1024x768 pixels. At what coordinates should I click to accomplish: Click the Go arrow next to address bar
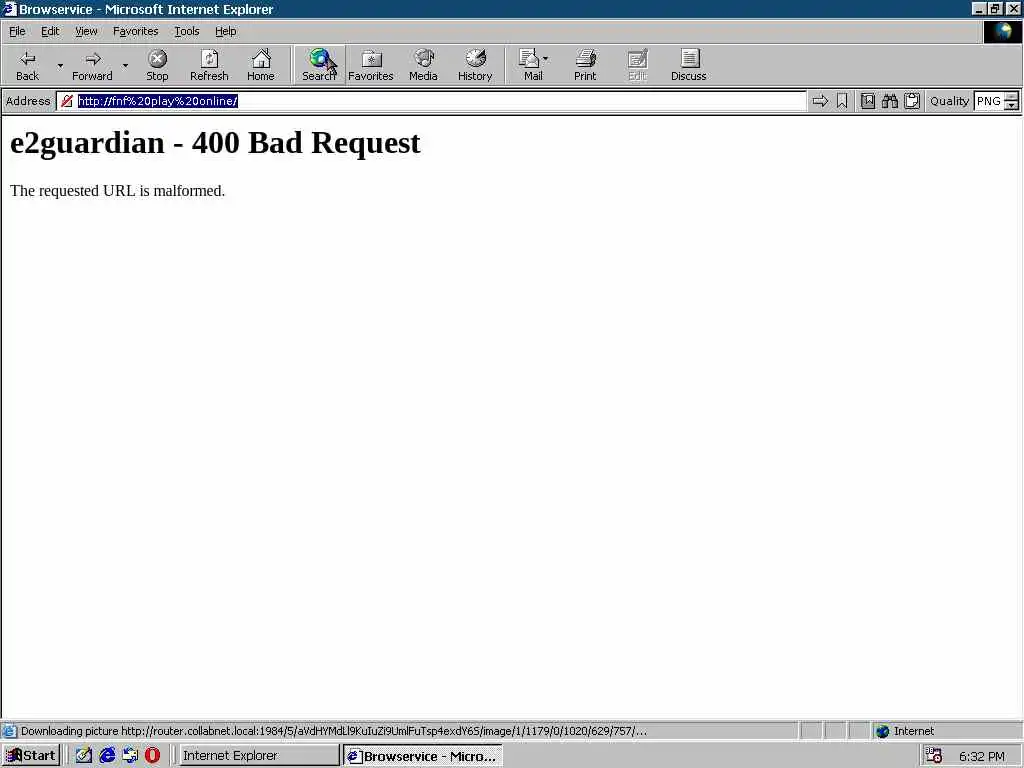(820, 101)
